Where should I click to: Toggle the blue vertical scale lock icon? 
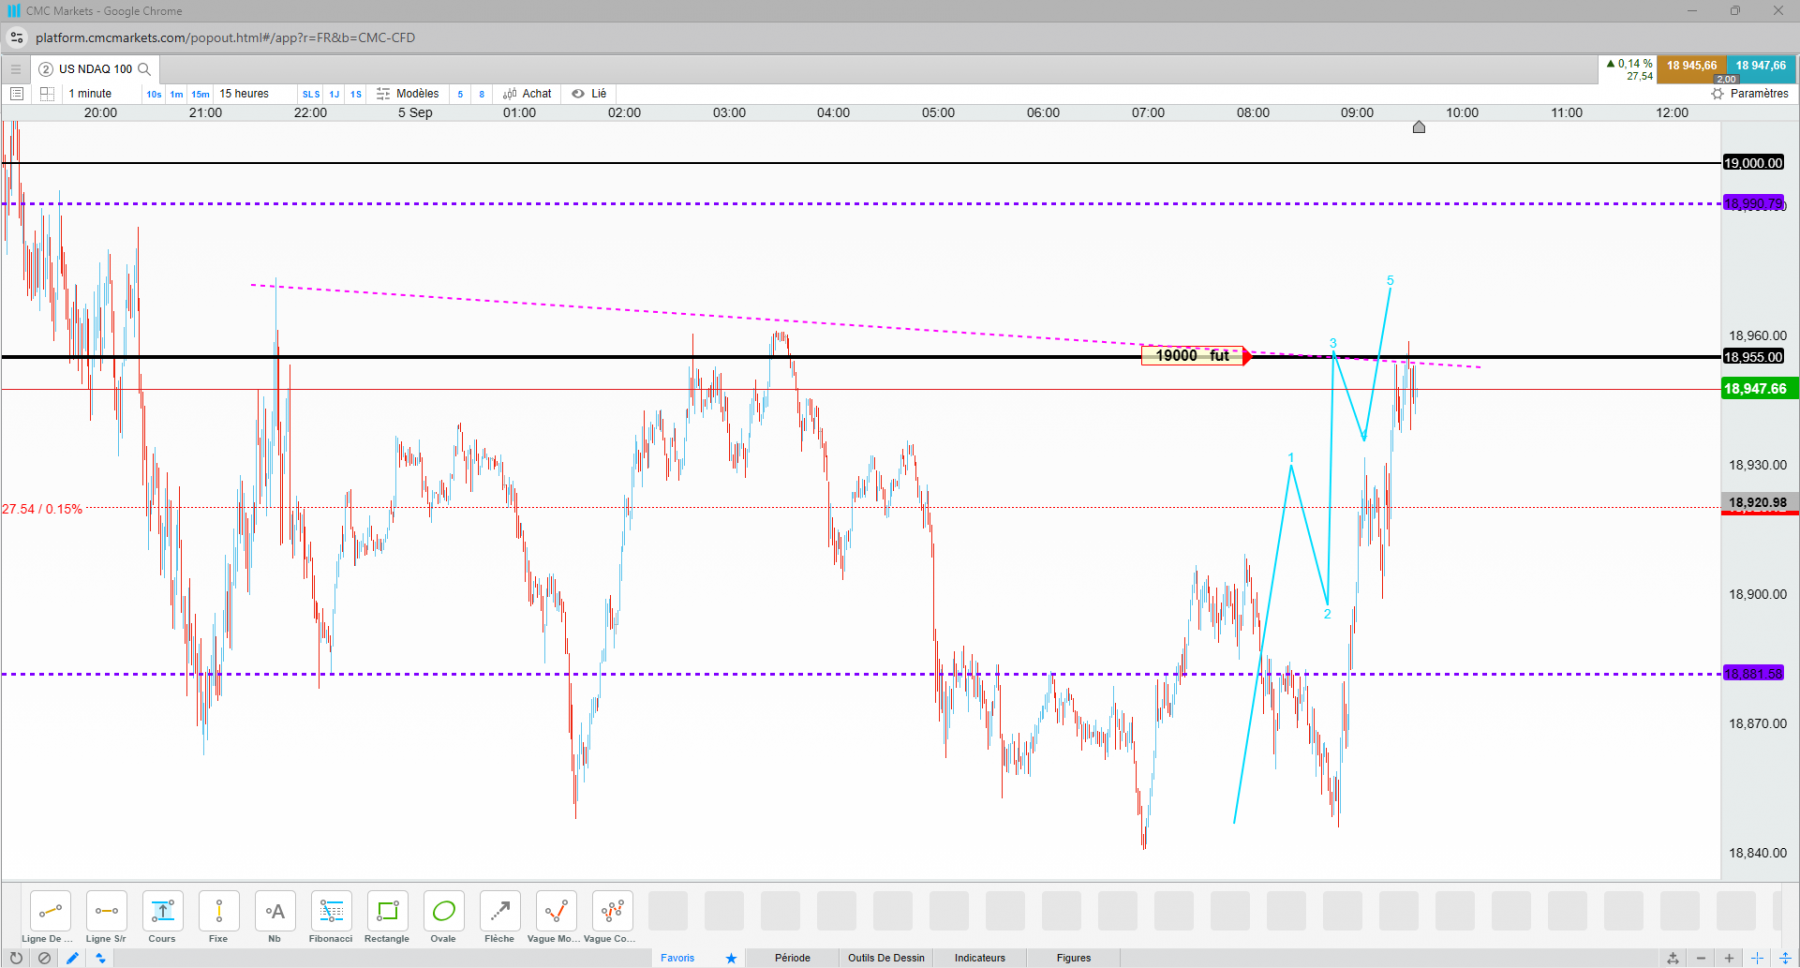(x=1785, y=958)
